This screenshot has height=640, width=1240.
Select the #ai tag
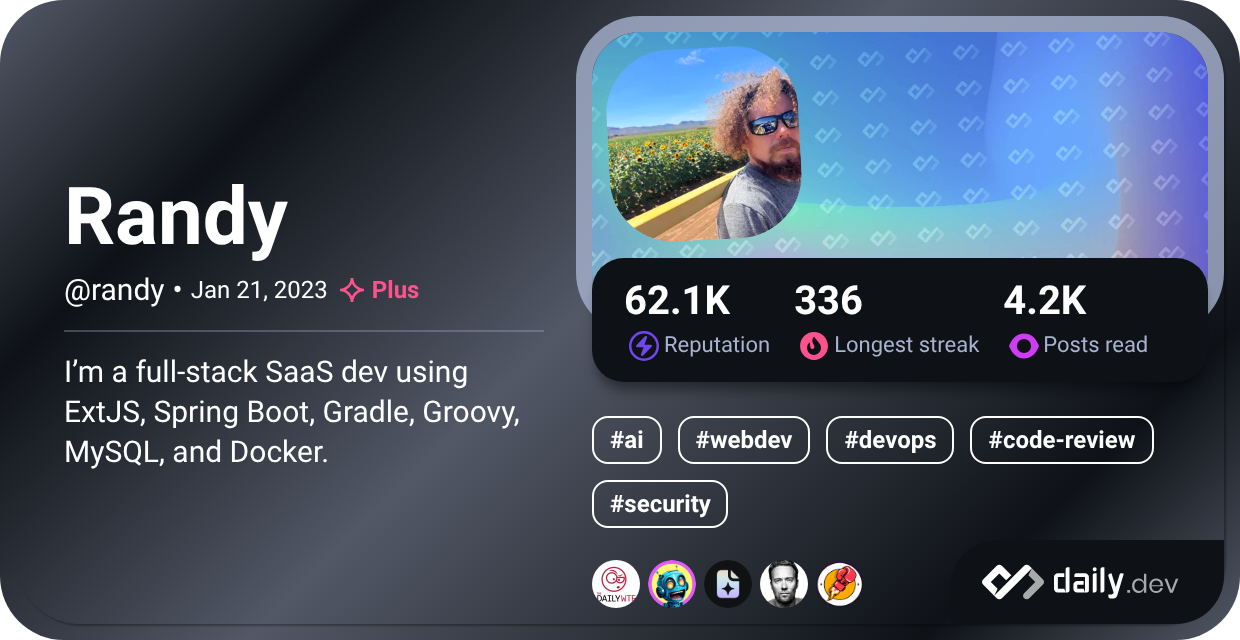tap(627, 440)
